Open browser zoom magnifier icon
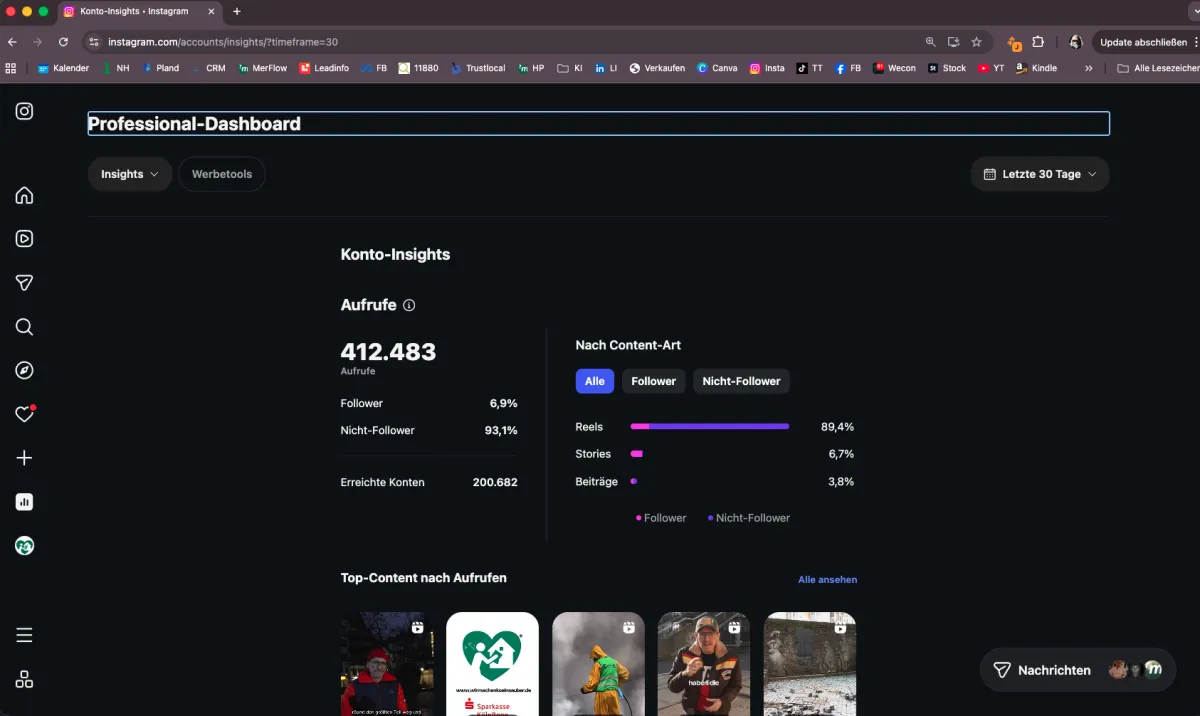1200x716 pixels. tap(931, 42)
